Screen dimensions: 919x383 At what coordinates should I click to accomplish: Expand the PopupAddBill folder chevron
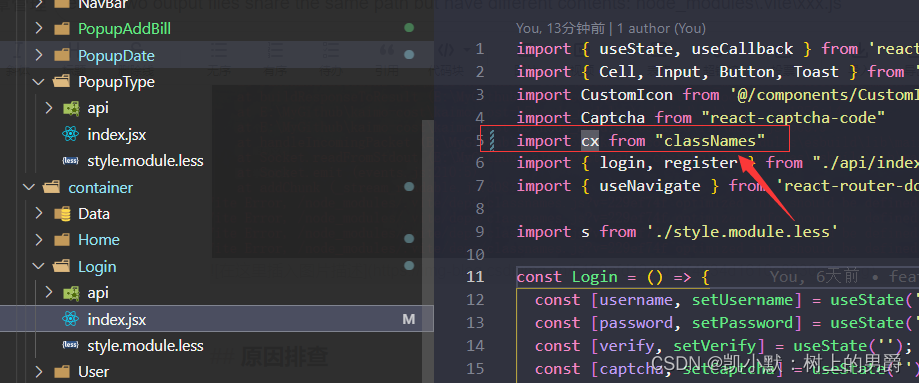(x=39, y=29)
